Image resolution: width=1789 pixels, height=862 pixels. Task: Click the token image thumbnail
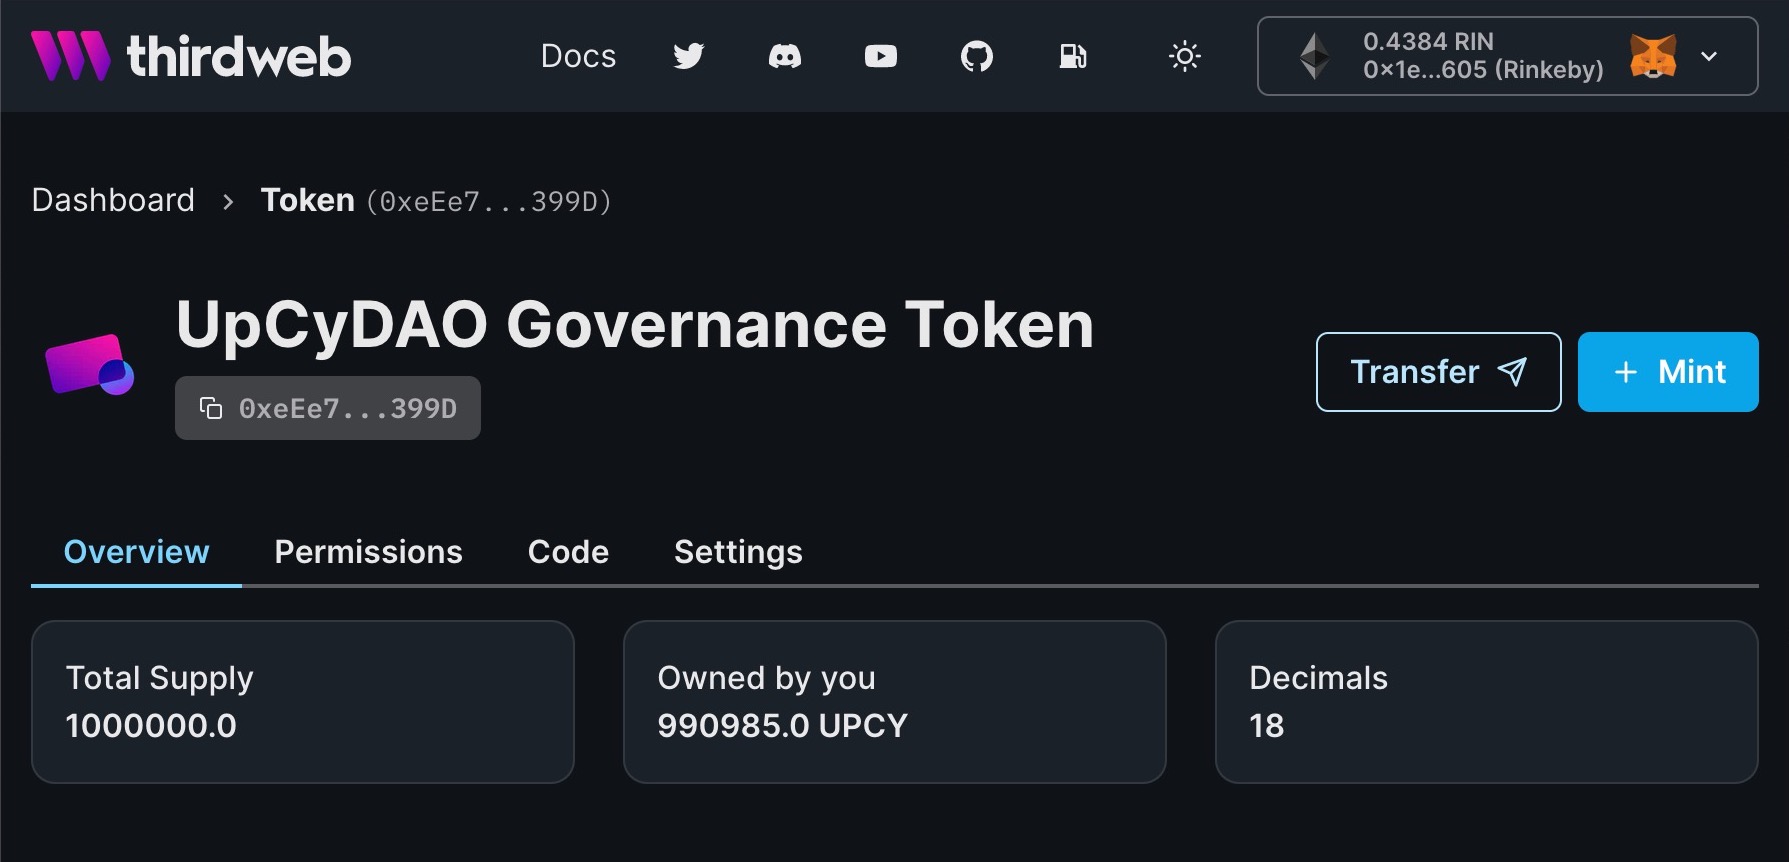coord(89,364)
